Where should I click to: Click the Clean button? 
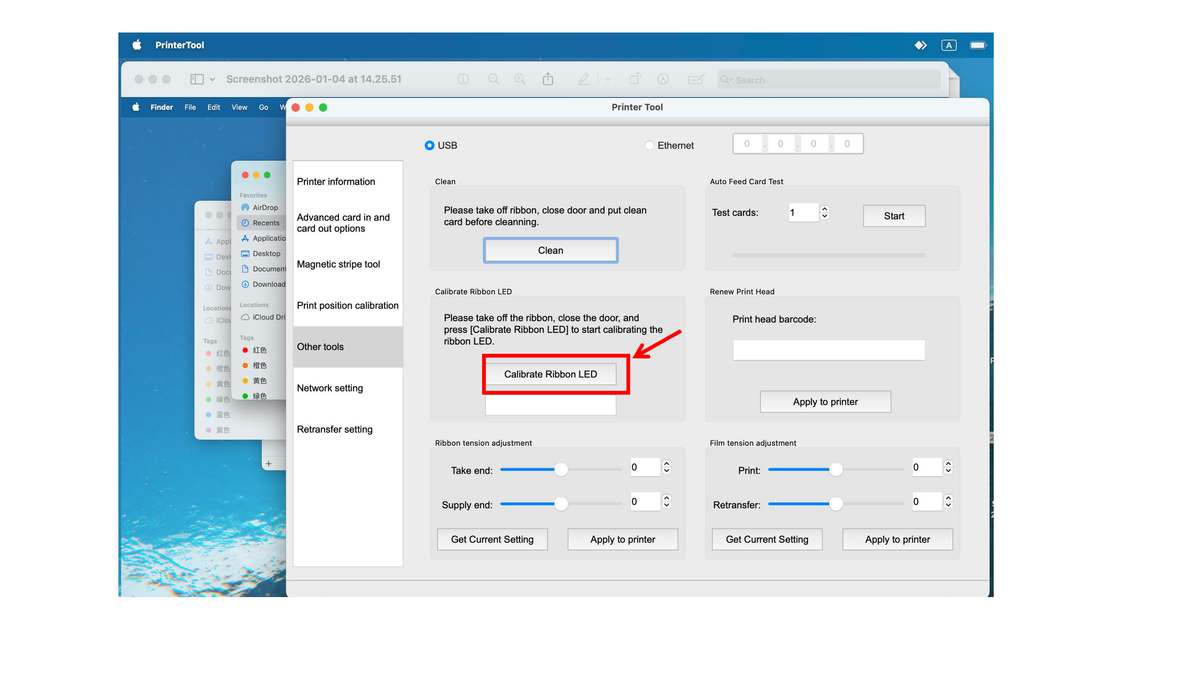point(551,250)
